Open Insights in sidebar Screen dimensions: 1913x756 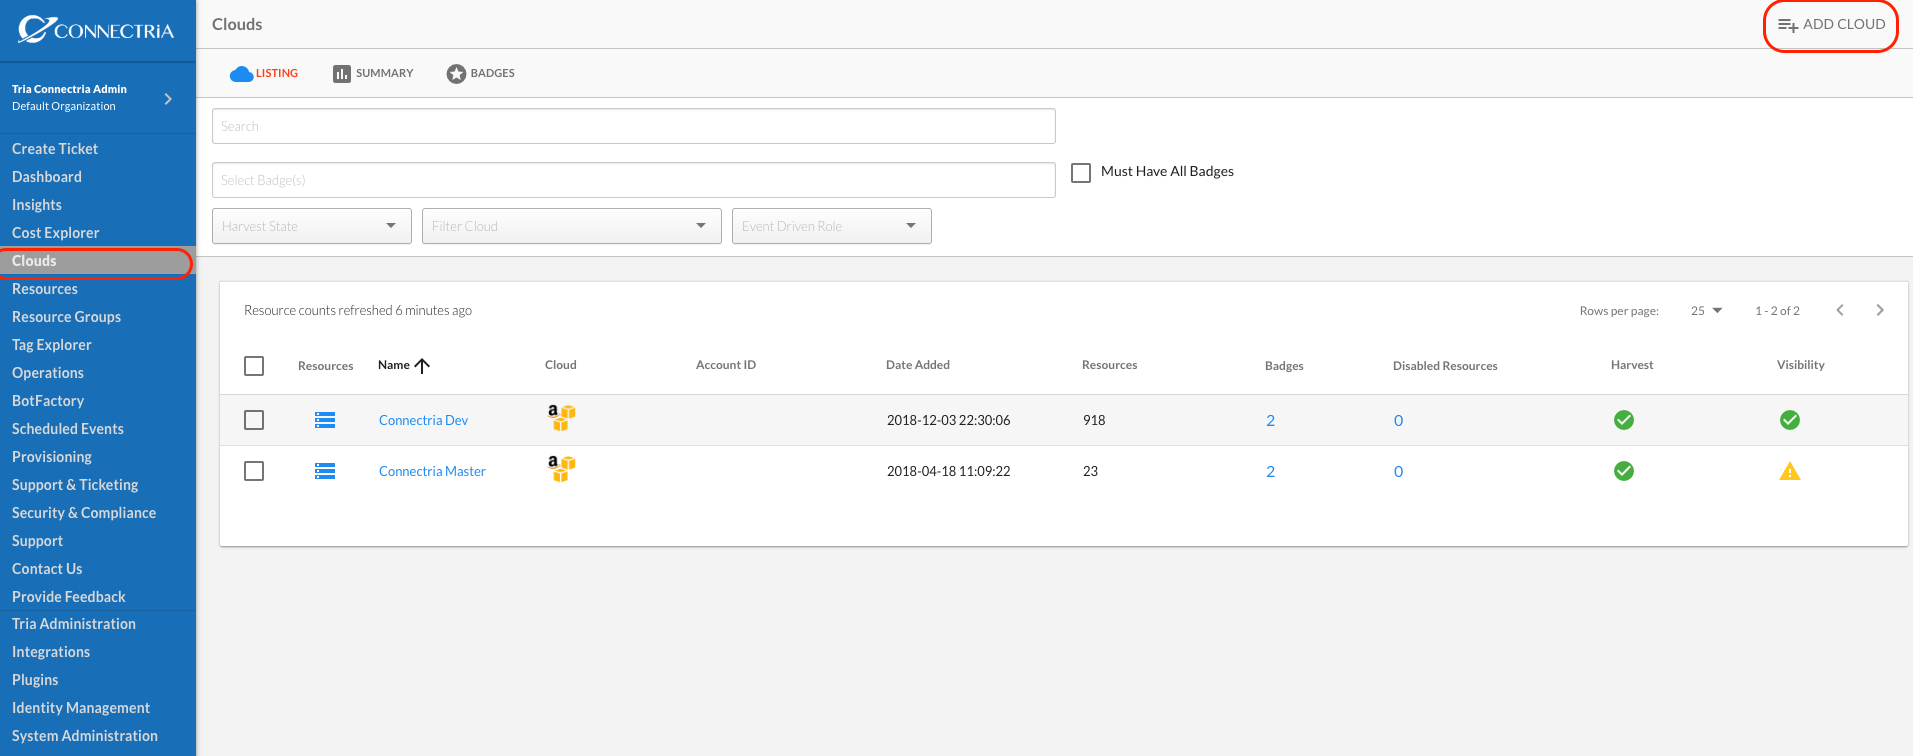(x=37, y=205)
